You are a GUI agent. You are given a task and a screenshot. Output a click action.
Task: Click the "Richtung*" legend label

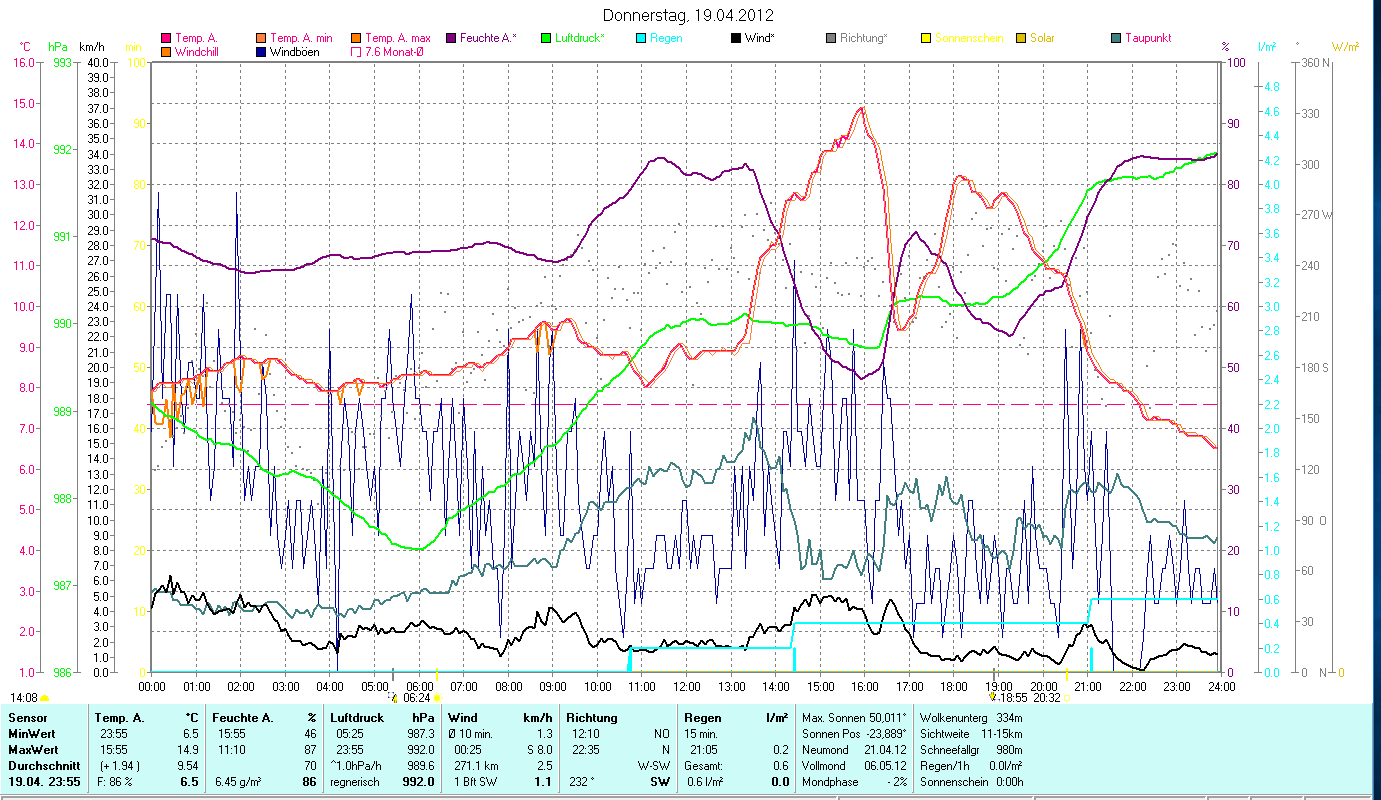[864, 39]
